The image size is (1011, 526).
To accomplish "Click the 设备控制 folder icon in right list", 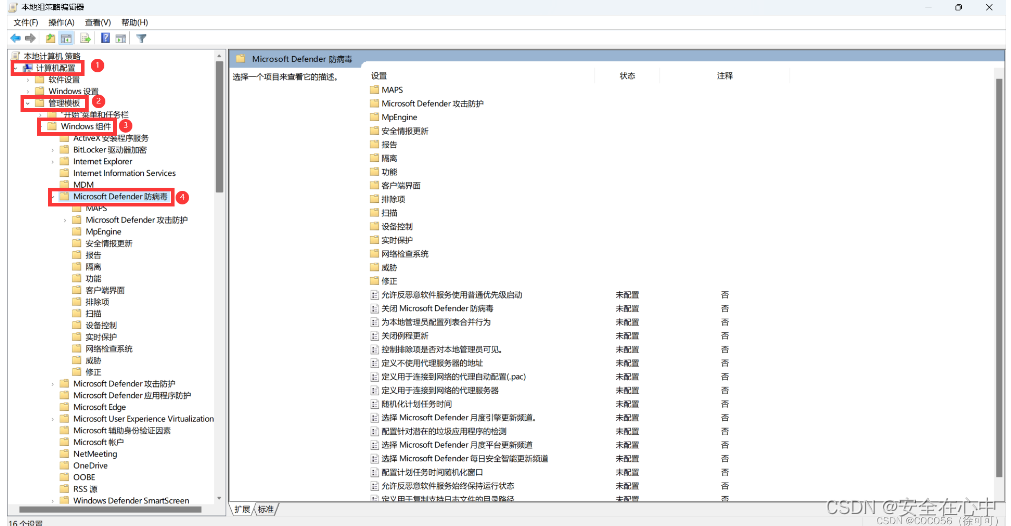I will pyautogui.click(x=375, y=226).
